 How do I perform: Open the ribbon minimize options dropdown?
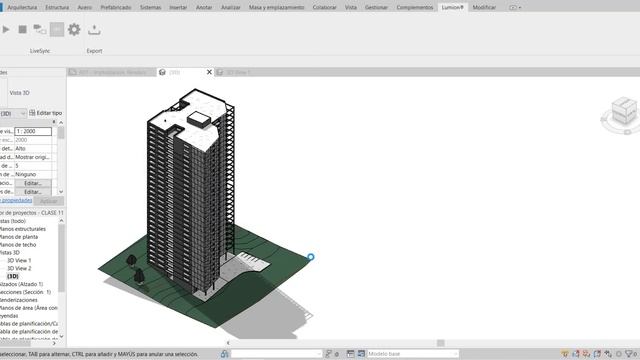tap(515, 7)
